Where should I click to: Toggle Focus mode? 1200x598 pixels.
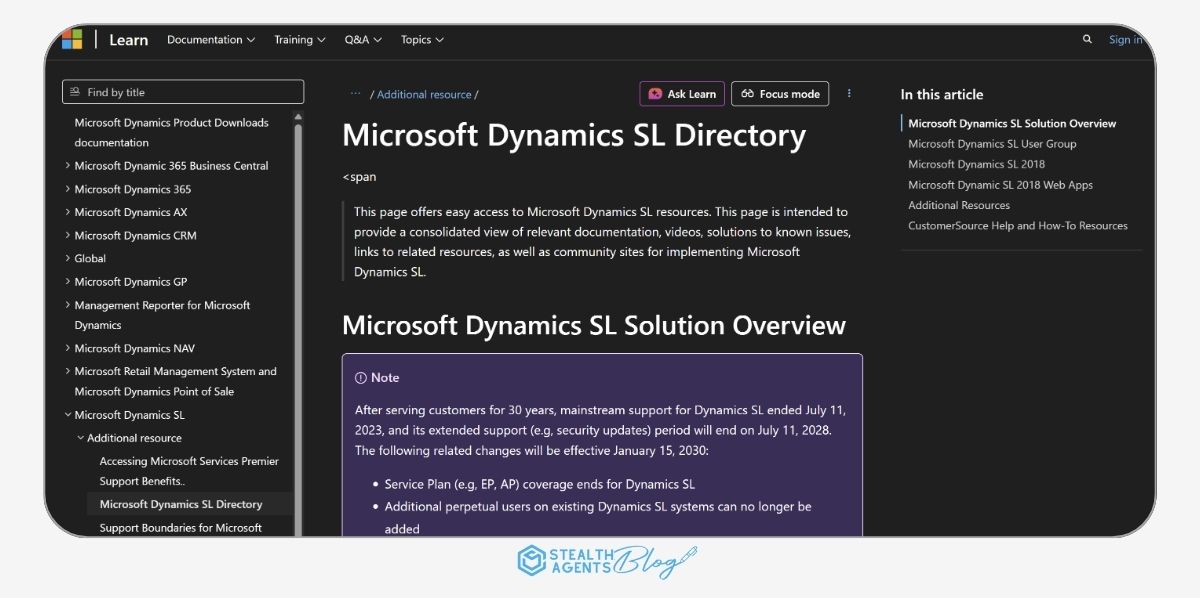click(x=780, y=93)
